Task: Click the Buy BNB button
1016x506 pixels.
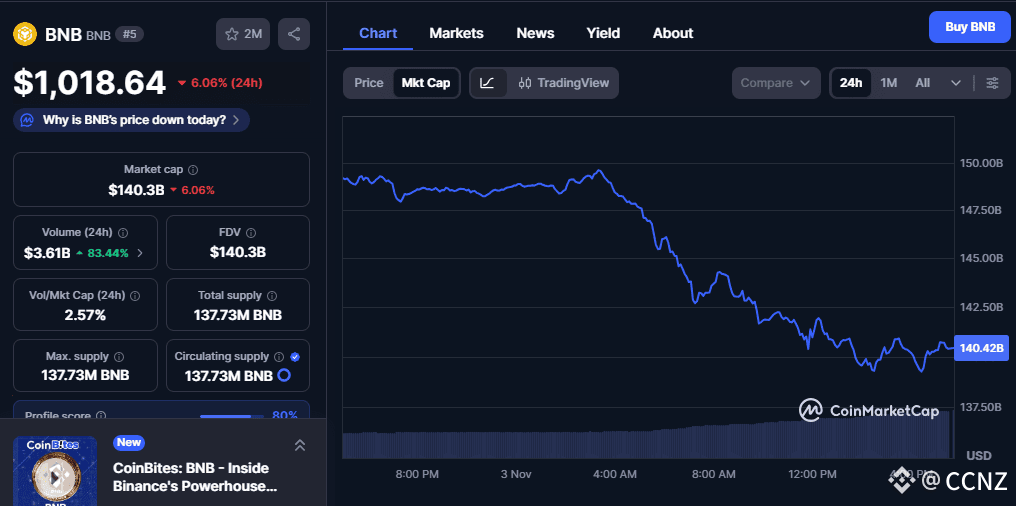Action: 969,27
